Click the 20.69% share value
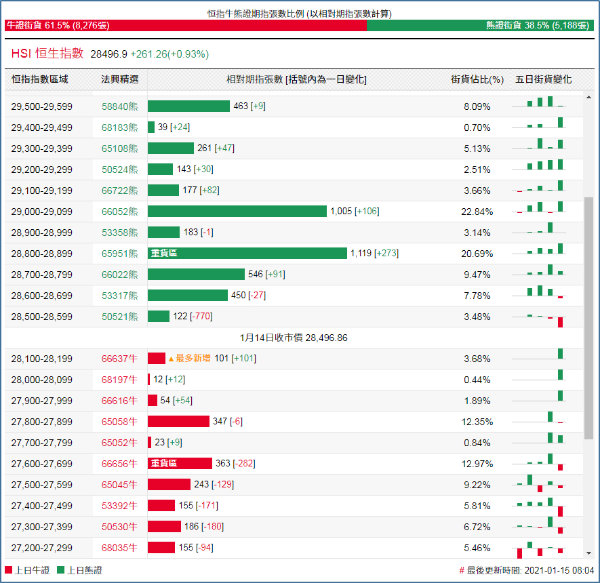The image size is (600, 583). tap(477, 254)
